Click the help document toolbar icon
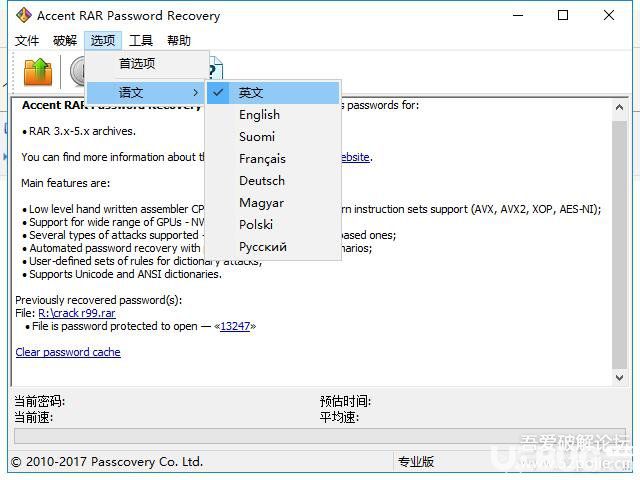The width and height of the screenshot is (640, 480). [216, 68]
